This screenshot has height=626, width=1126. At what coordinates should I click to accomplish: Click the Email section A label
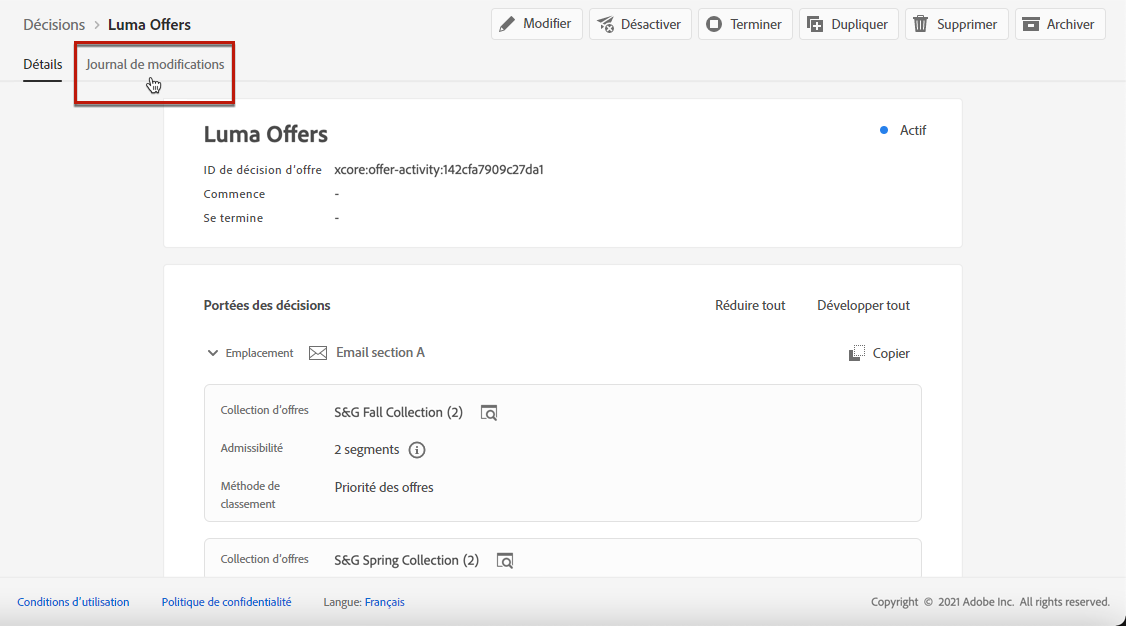[381, 352]
